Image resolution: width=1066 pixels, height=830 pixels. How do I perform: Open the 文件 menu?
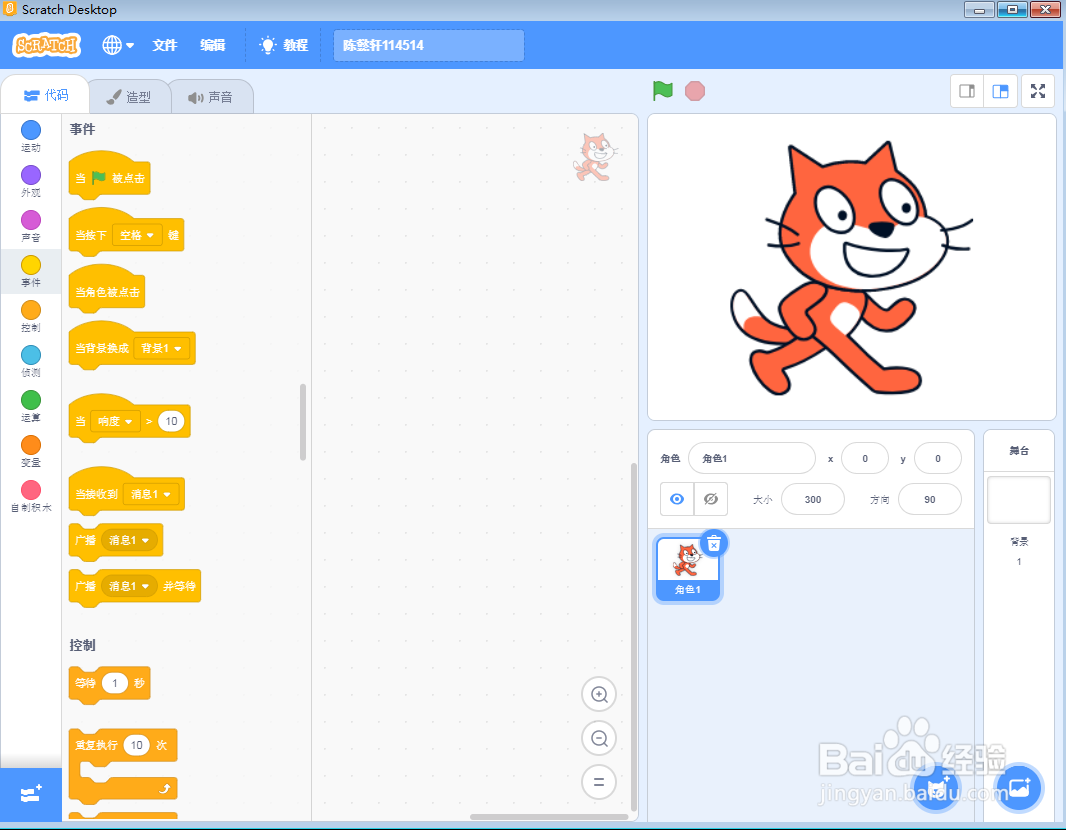[x=165, y=45]
